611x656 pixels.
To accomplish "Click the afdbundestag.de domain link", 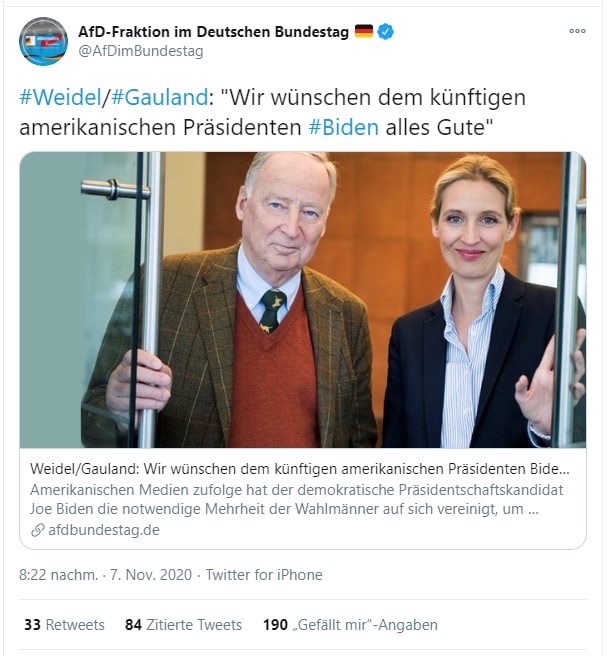I will 104,530.
